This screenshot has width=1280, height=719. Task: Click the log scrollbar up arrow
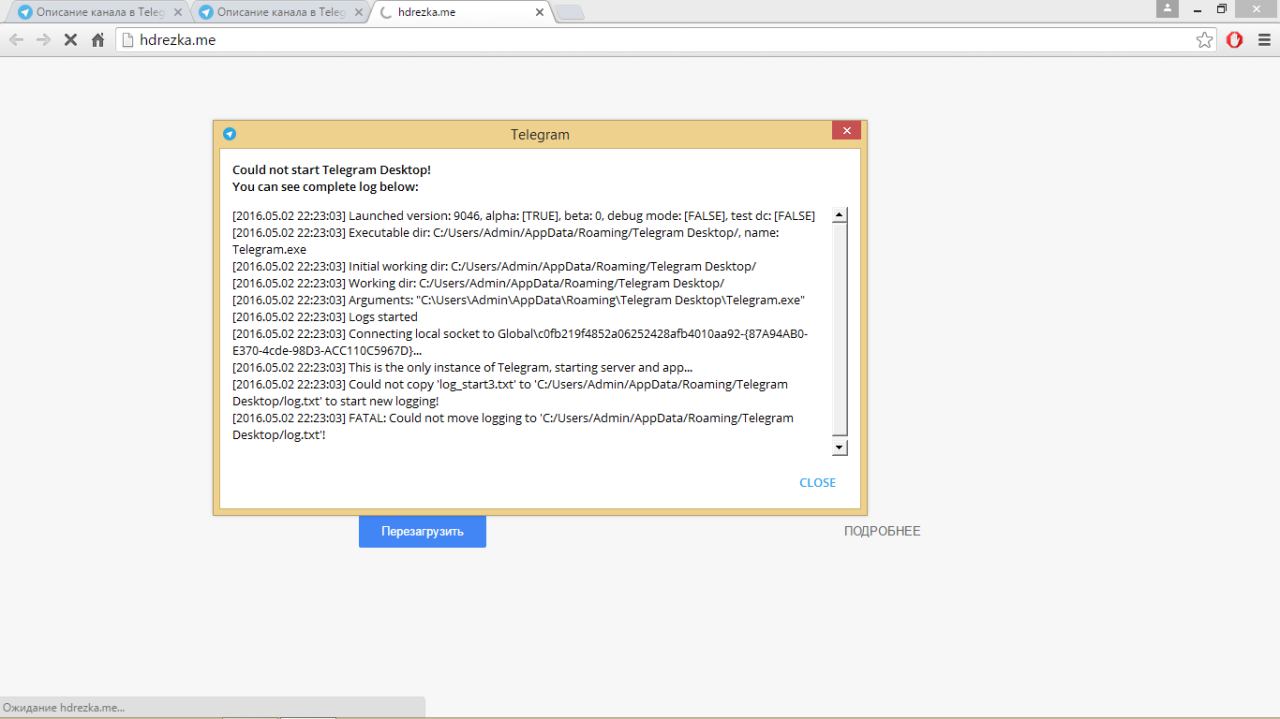(x=840, y=215)
